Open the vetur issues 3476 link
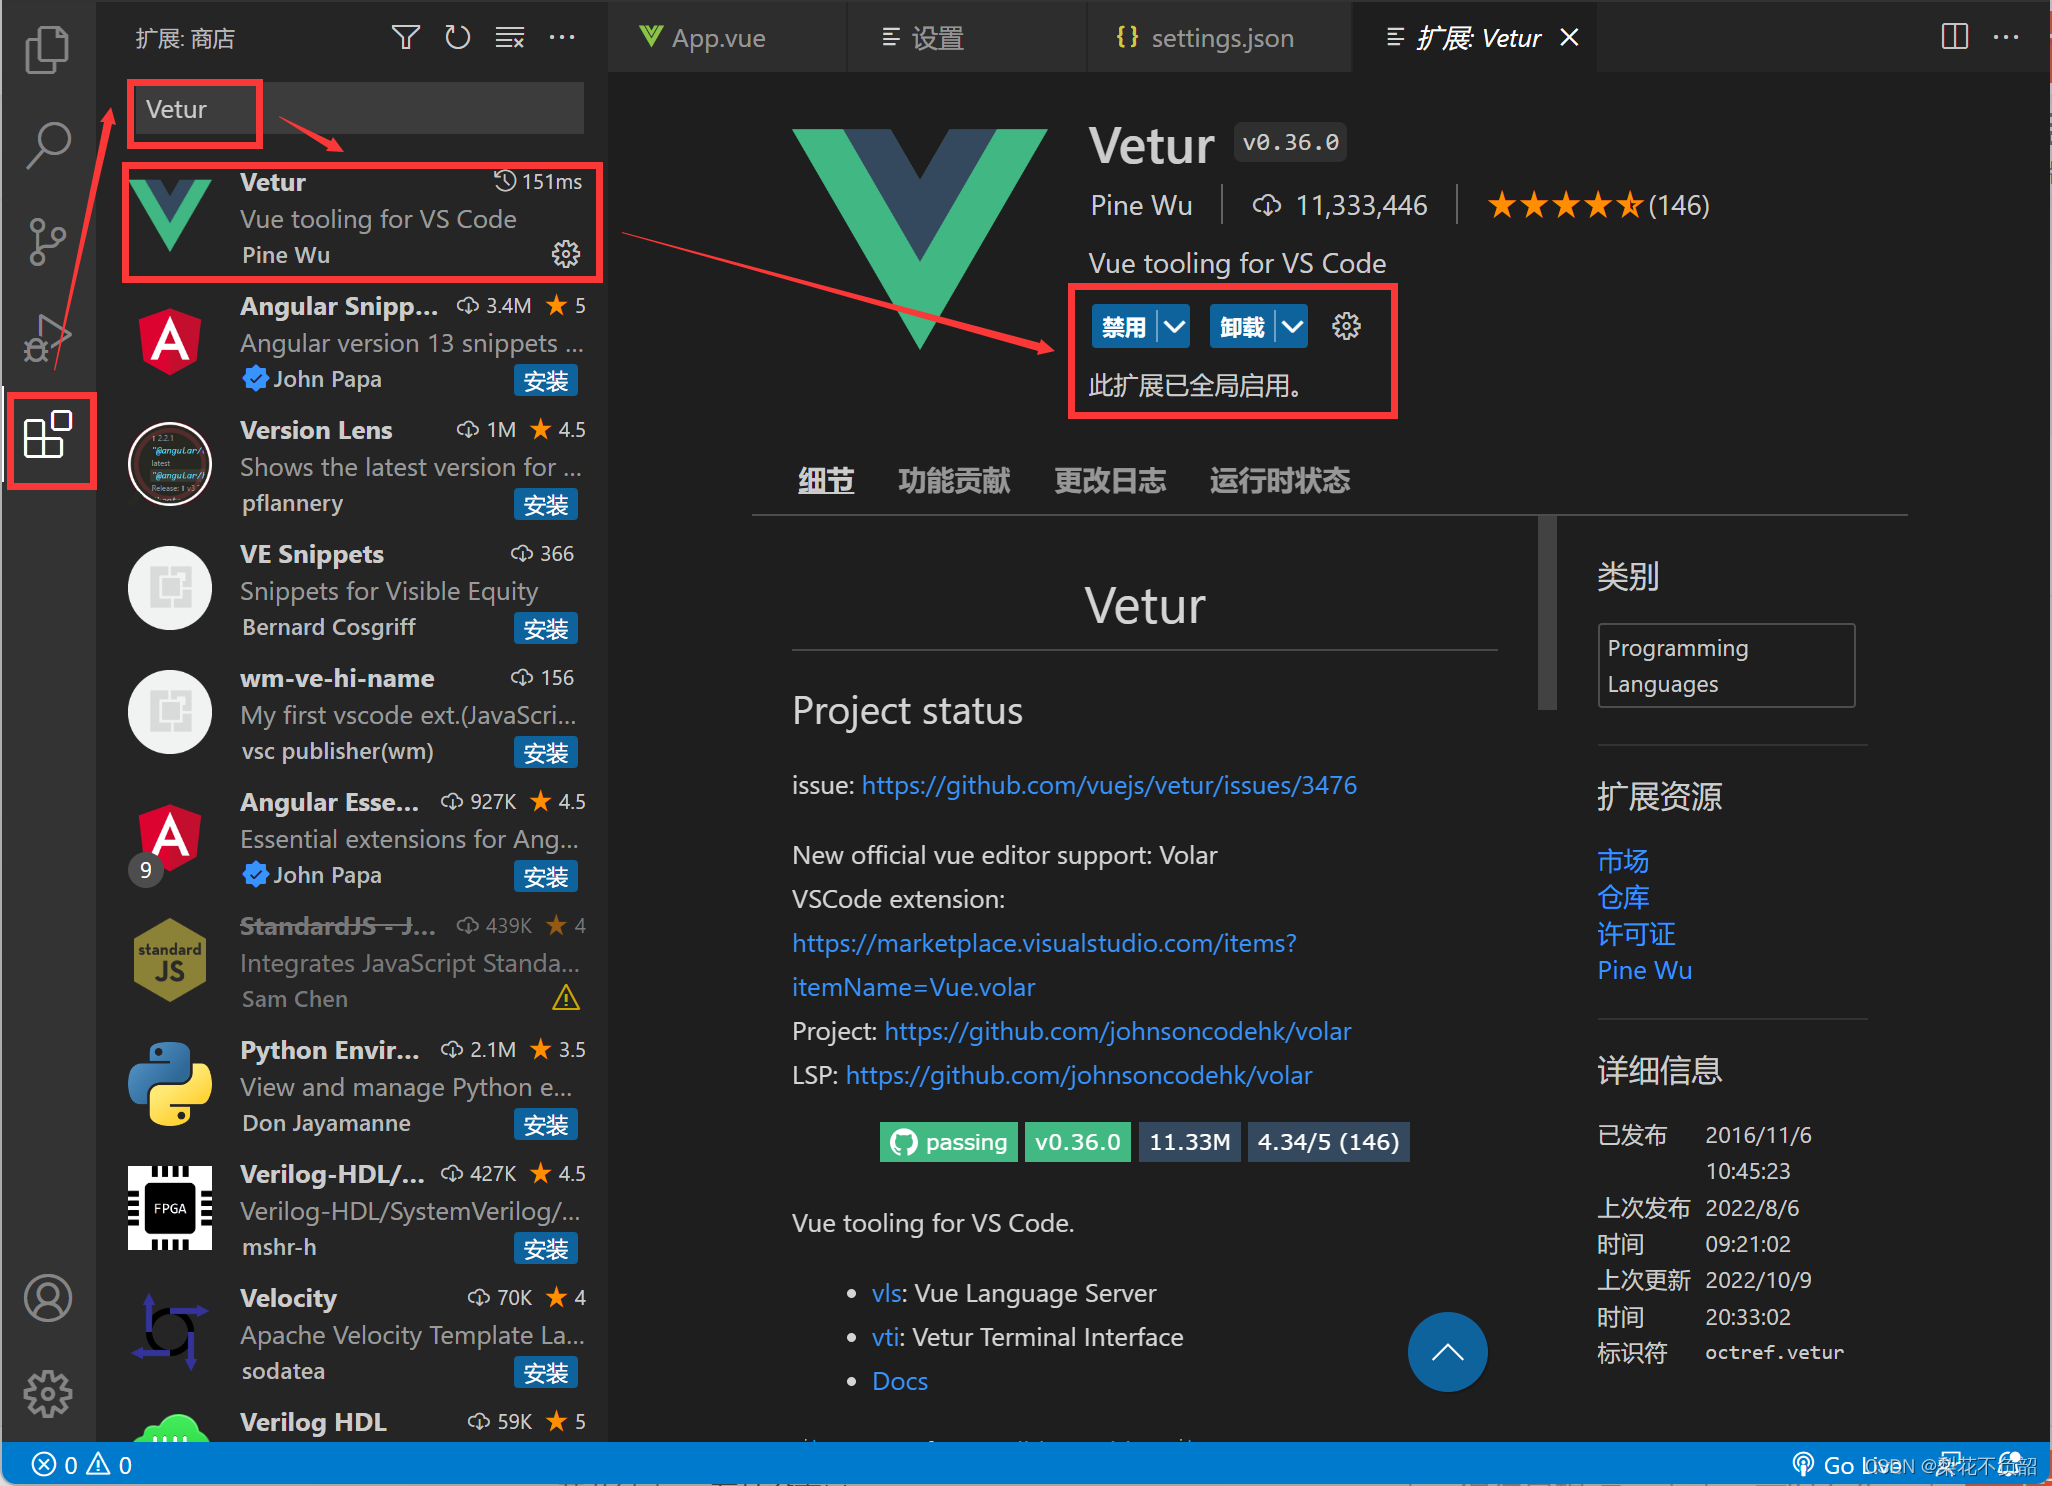 [x=1109, y=785]
